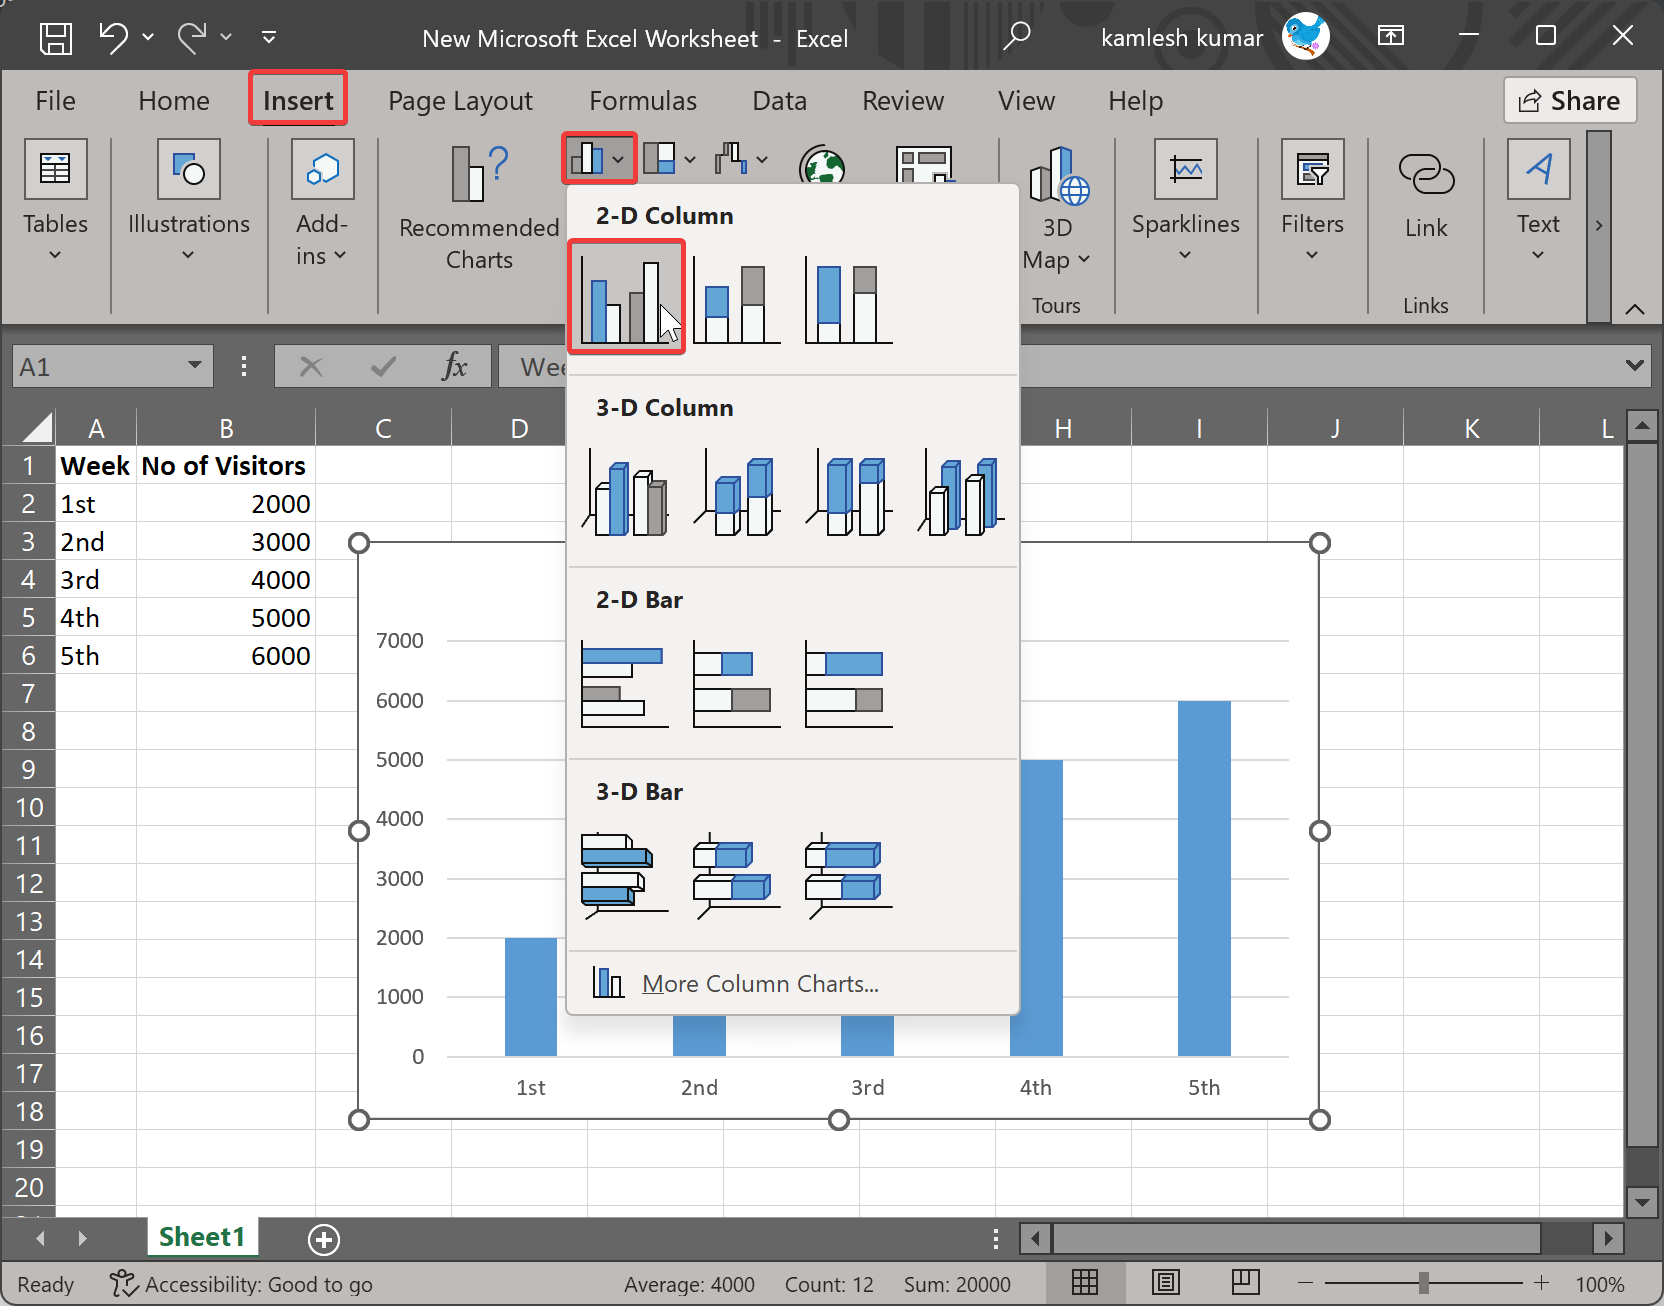Switch to the Home tab
The height and width of the screenshot is (1306, 1664).
pyautogui.click(x=174, y=101)
